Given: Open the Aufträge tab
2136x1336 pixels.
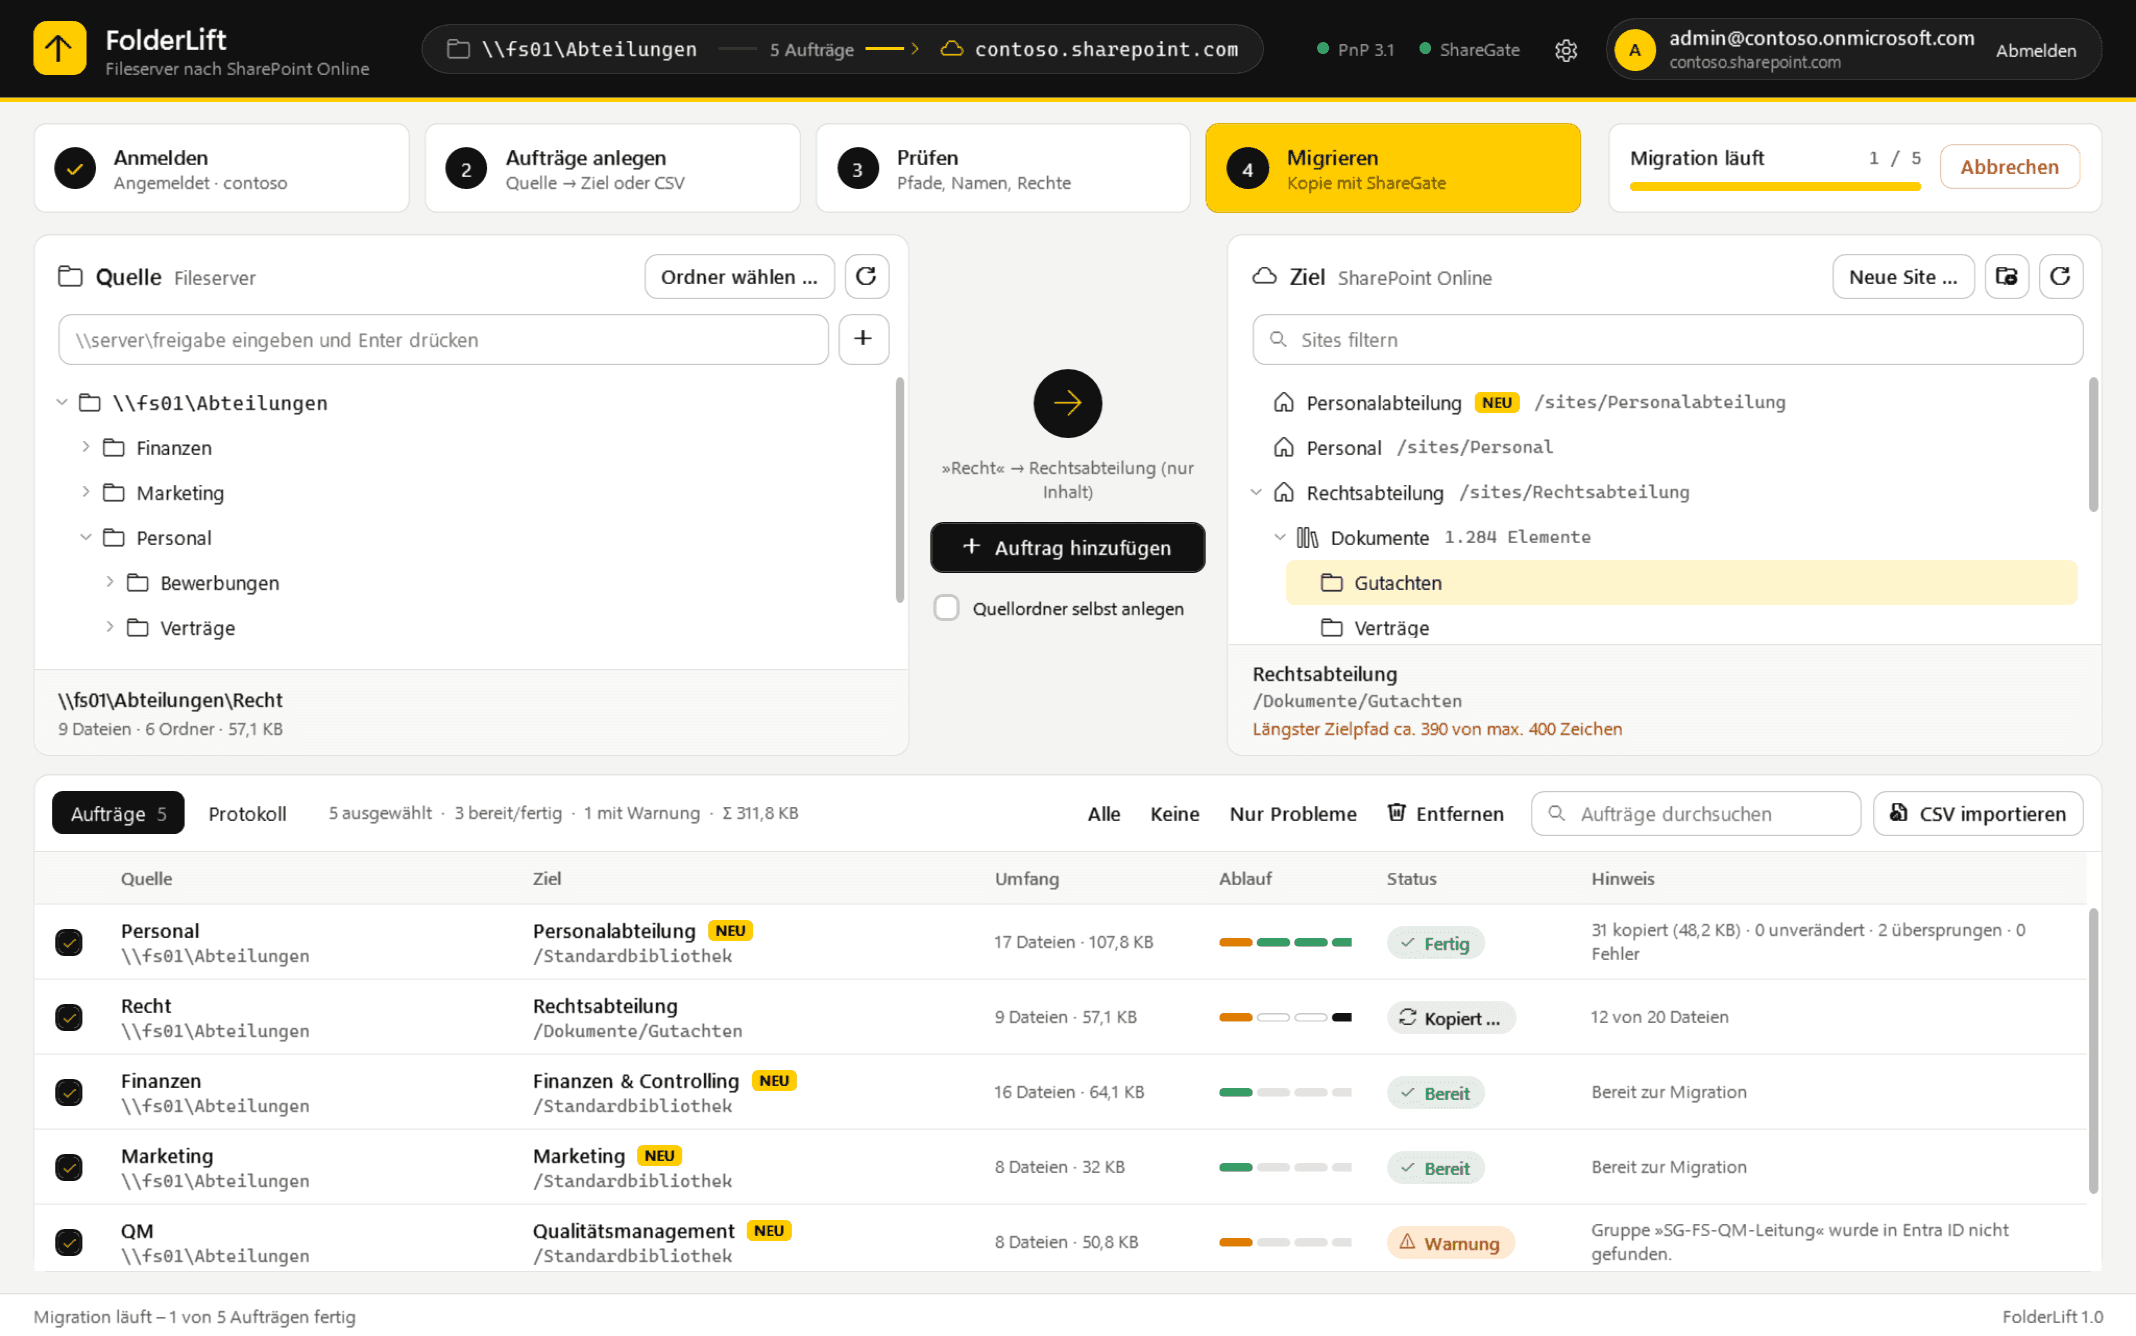Looking at the screenshot, I should pyautogui.click(x=119, y=814).
